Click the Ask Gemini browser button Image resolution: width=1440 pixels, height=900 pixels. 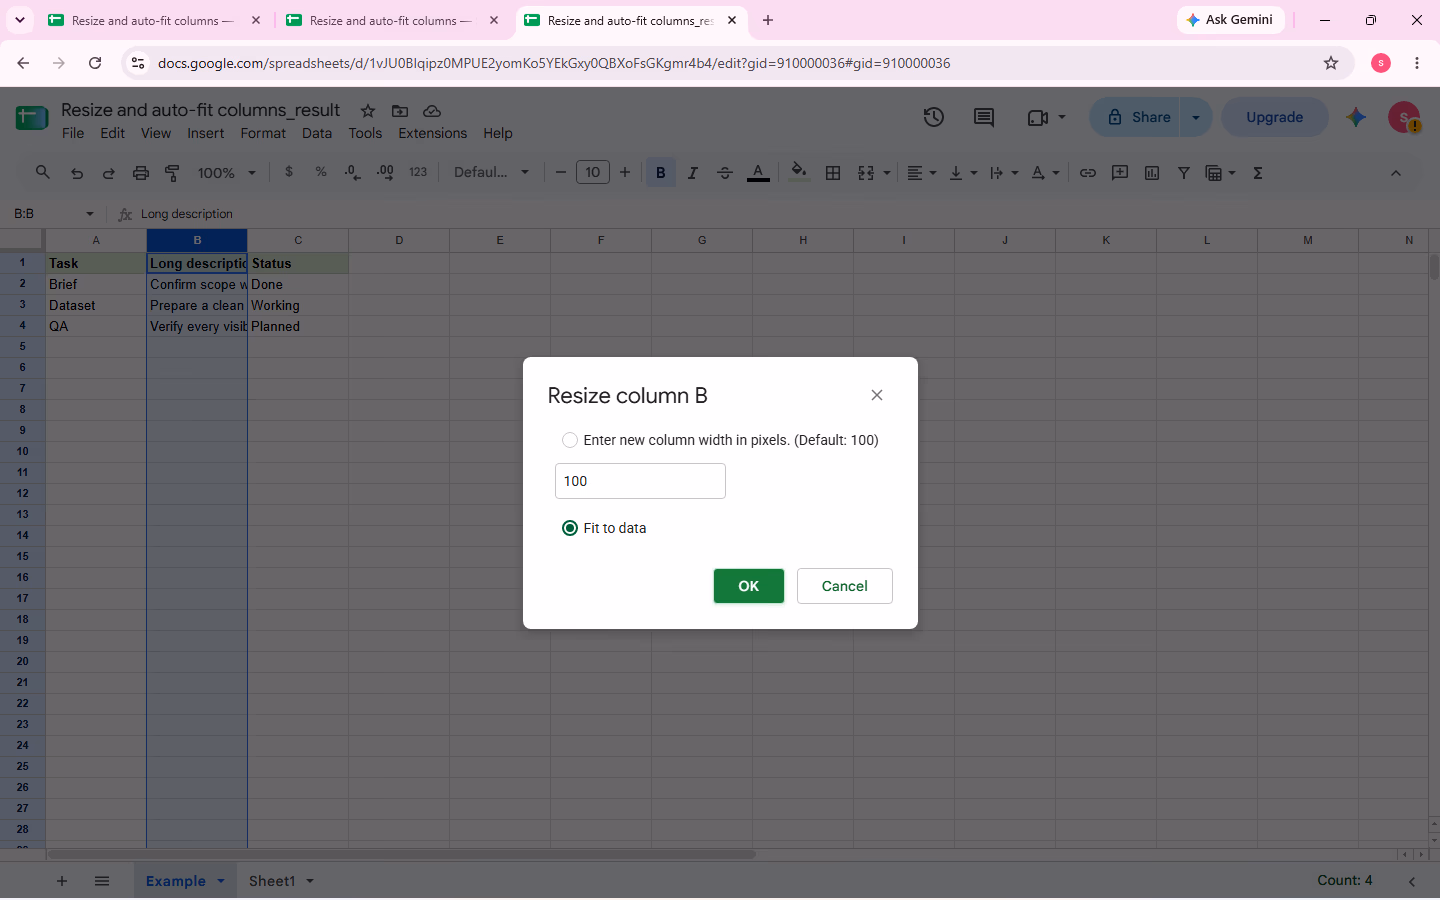click(1230, 20)
